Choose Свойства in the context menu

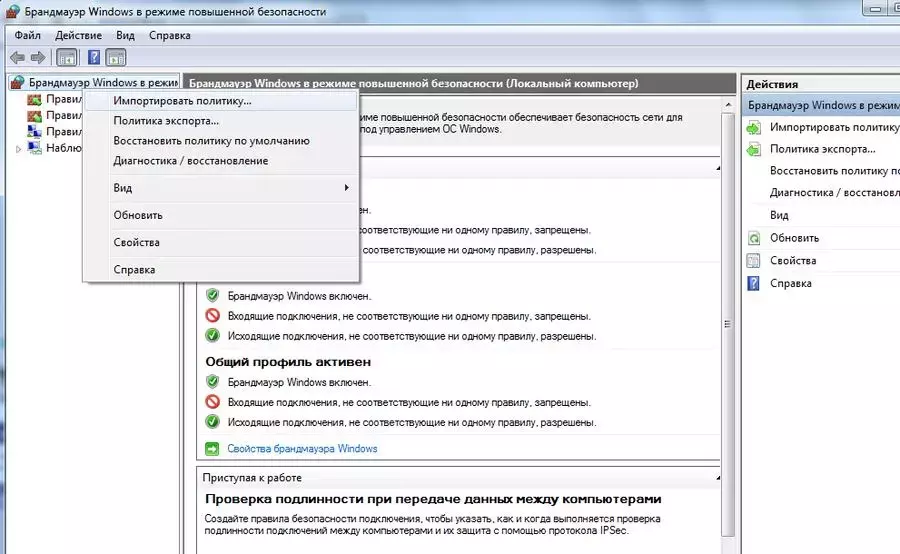tap(221, 242)
